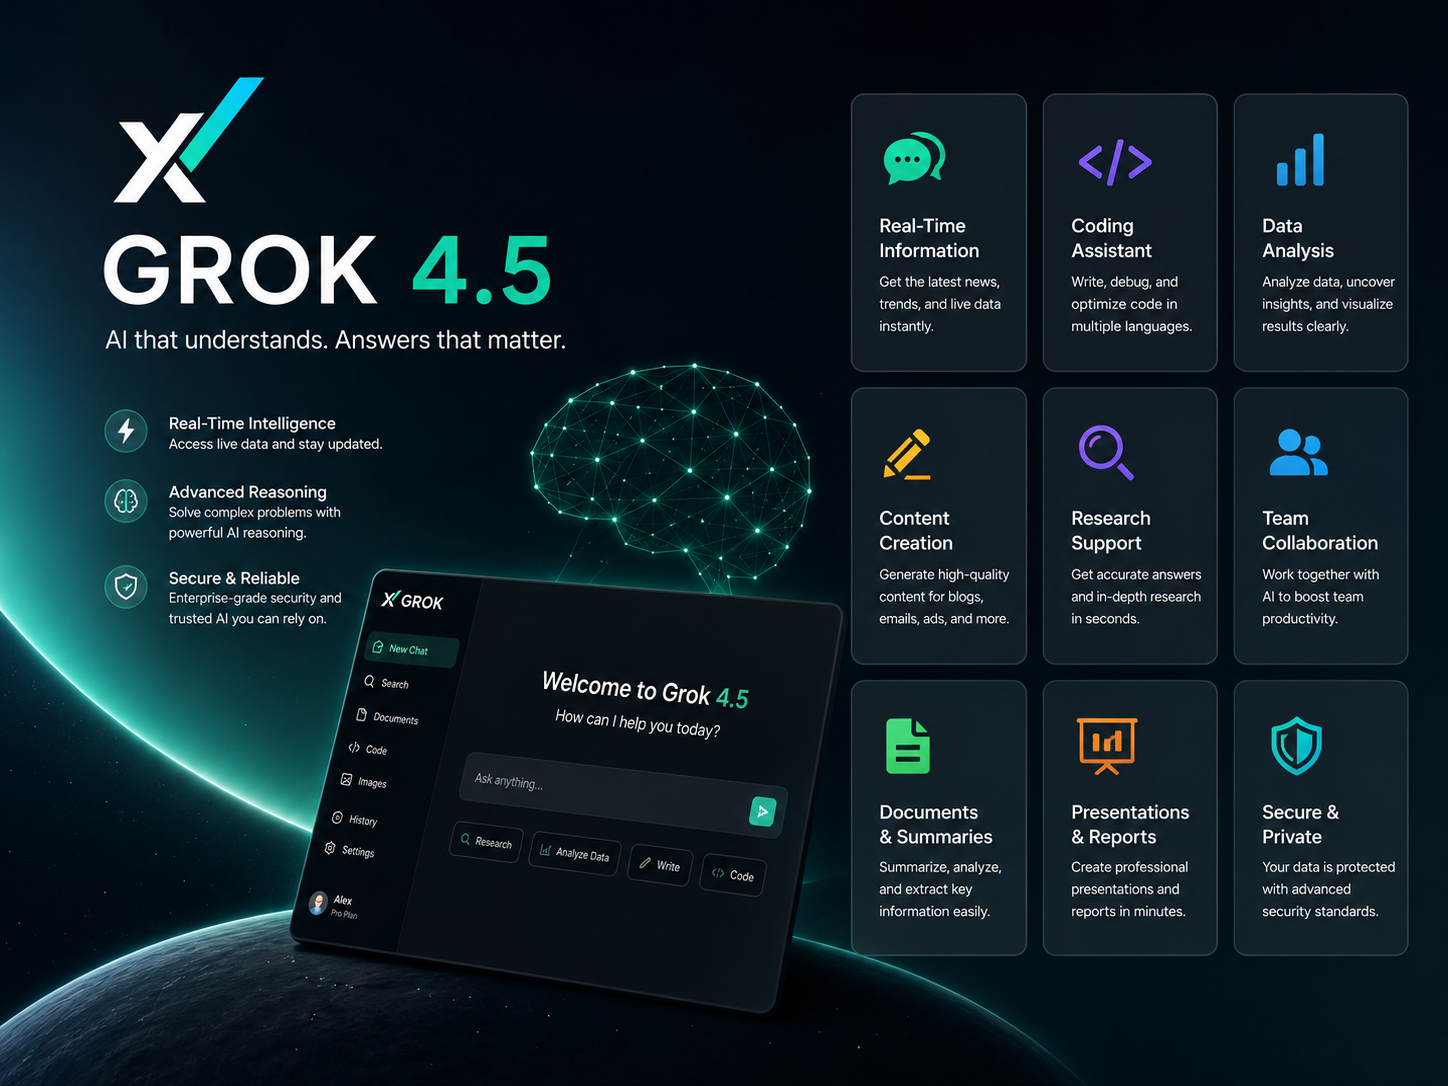Click the Code quick action button below the chat box

(733, 875)
